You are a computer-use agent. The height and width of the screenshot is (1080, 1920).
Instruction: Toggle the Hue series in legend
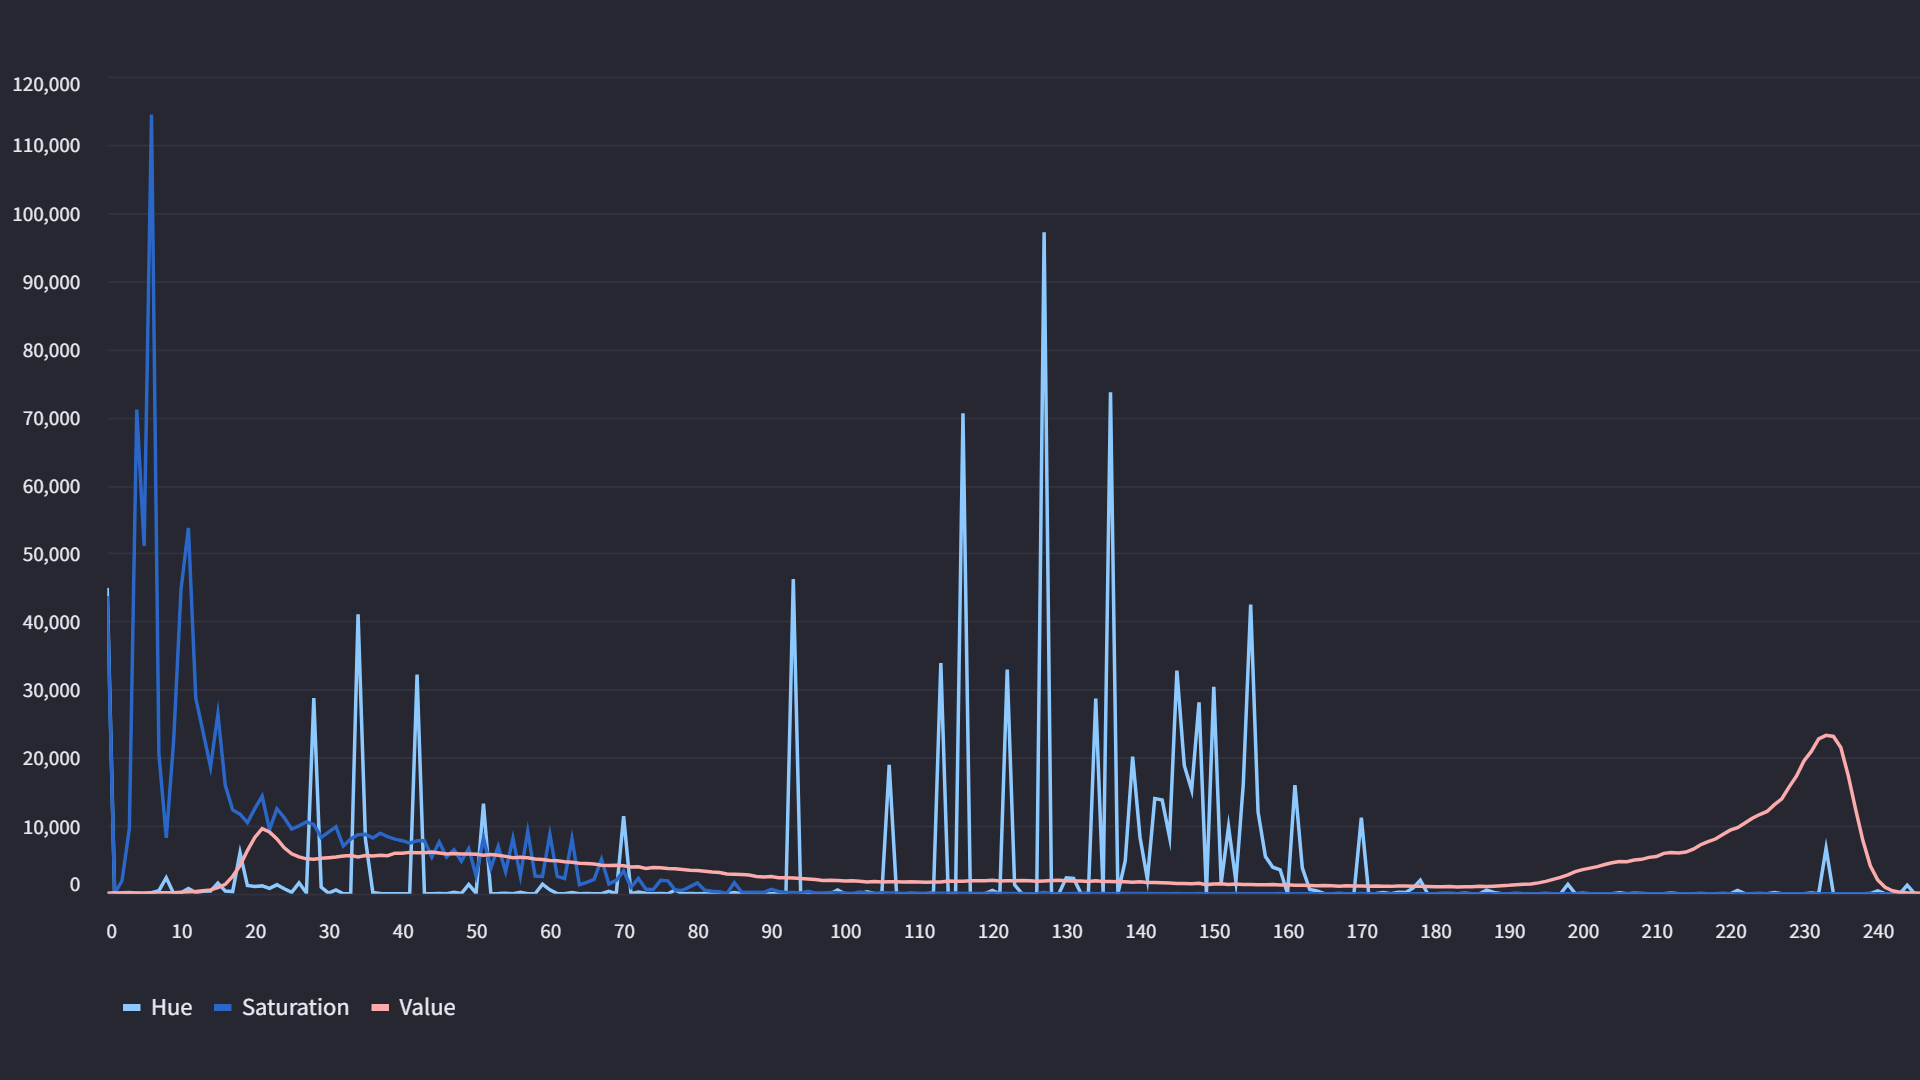[171, 1007]
